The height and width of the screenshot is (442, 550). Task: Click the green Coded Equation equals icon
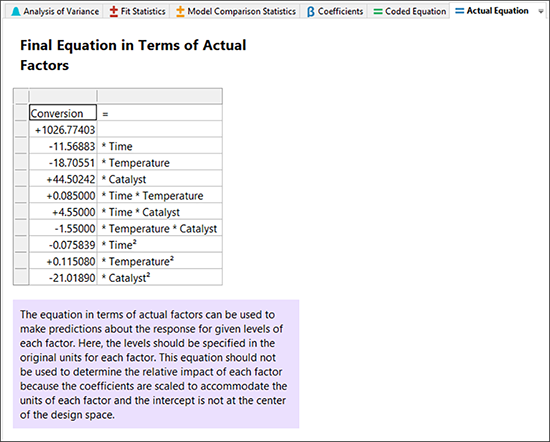tap(378, 12)
